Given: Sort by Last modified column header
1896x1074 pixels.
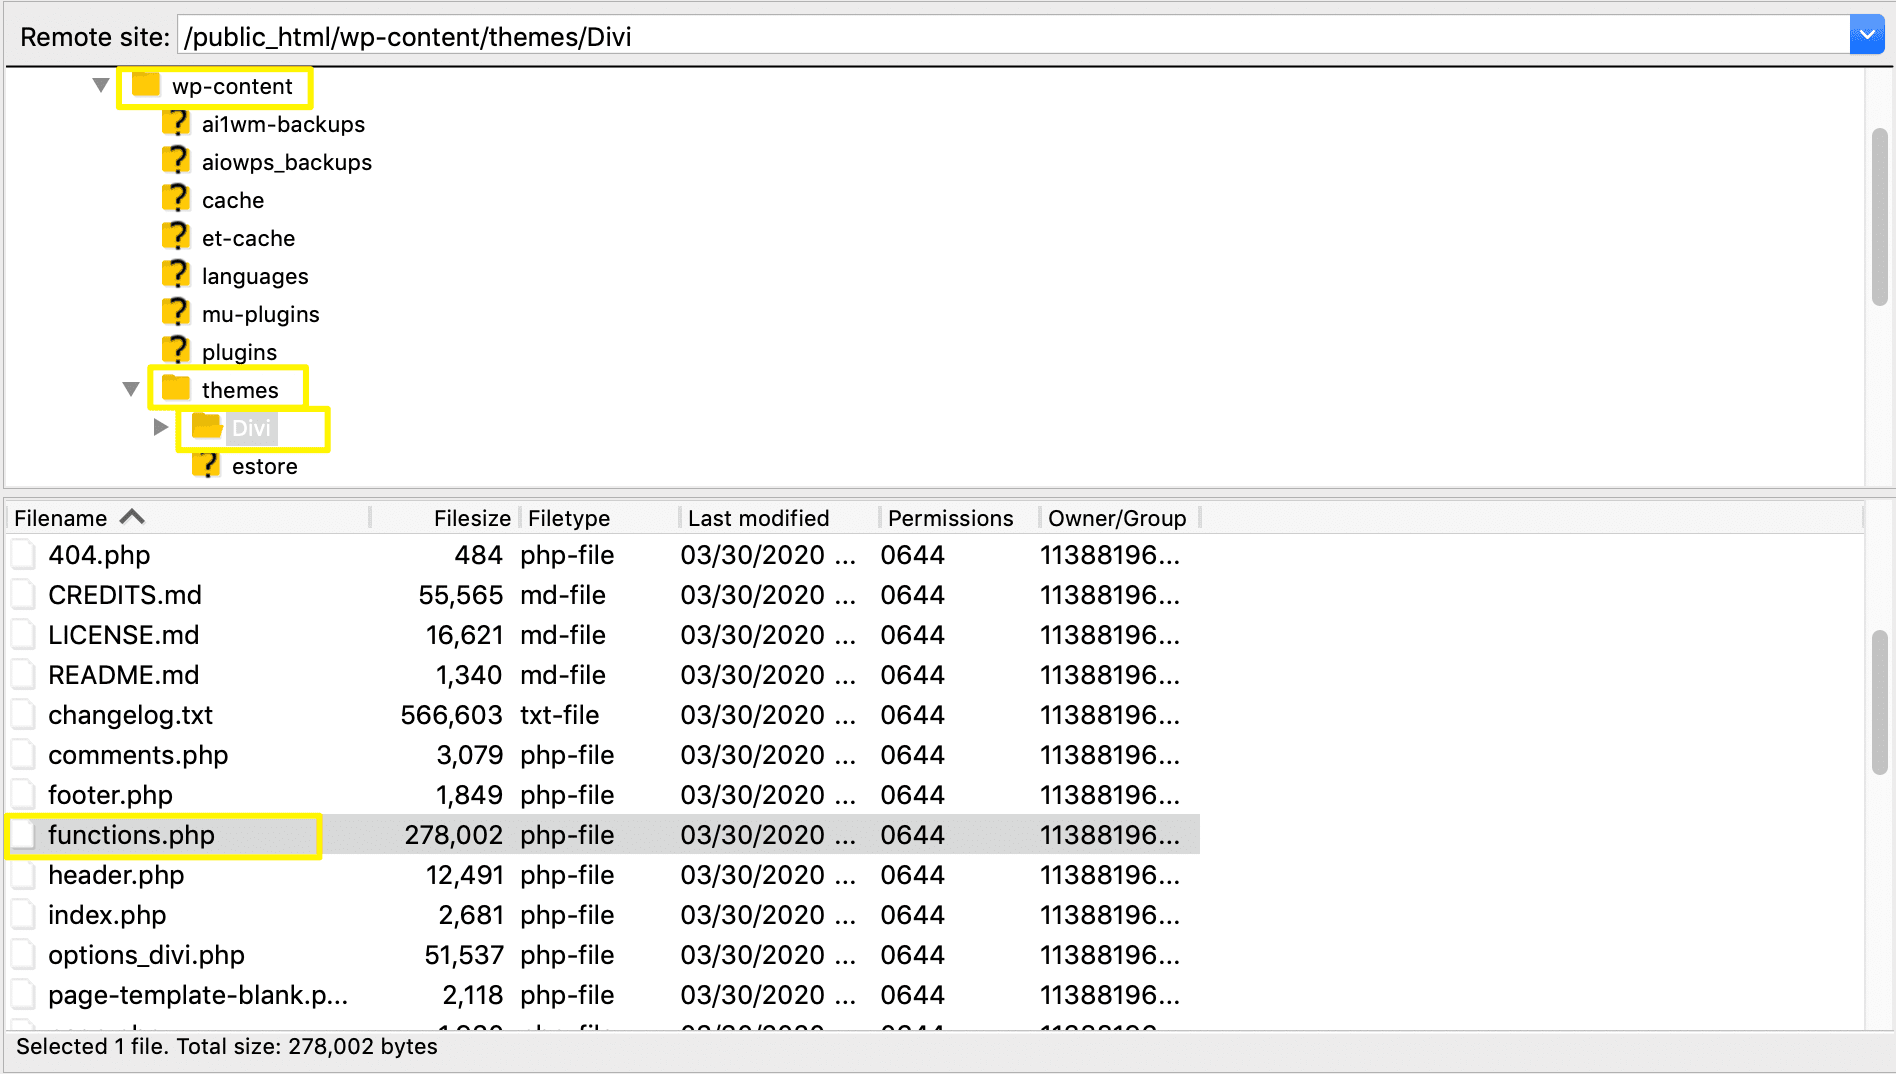Looking at the screenshot, I should tap(757, 517).
